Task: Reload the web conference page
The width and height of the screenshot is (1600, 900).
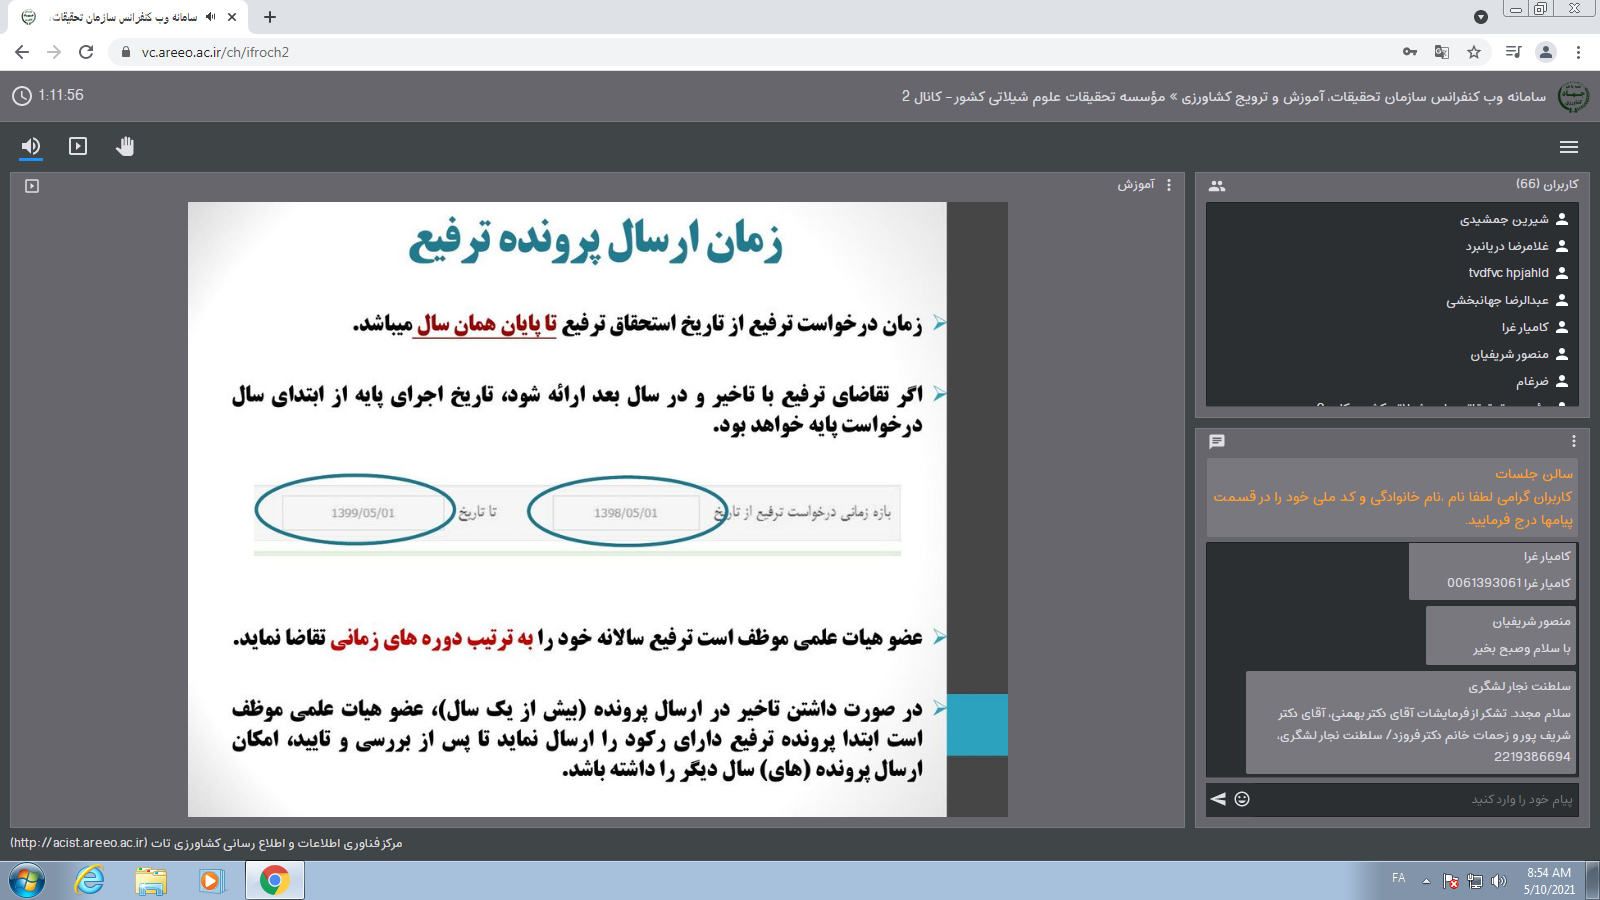Action: 86,52
